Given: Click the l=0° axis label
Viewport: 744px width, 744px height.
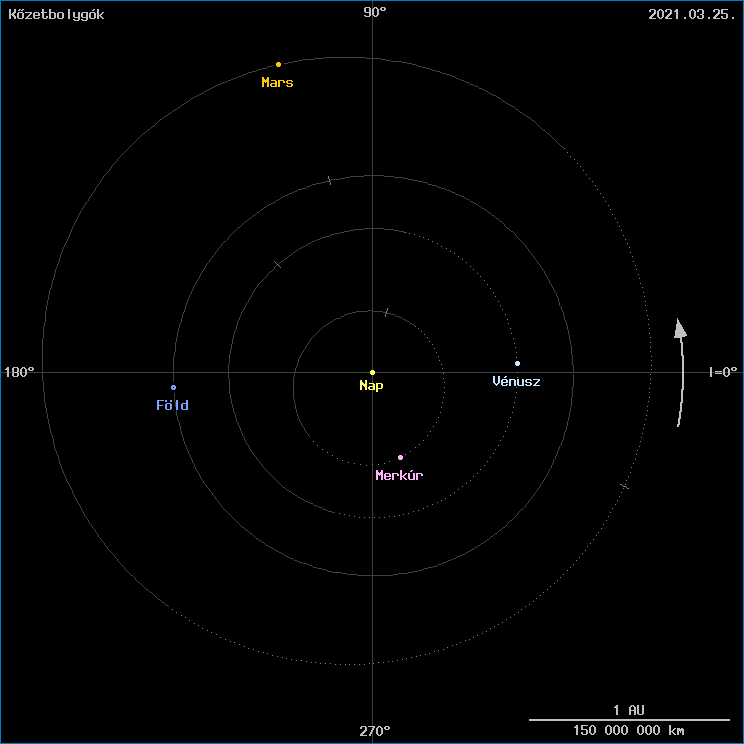Looking at the screenshot, I should click(723, 372).
